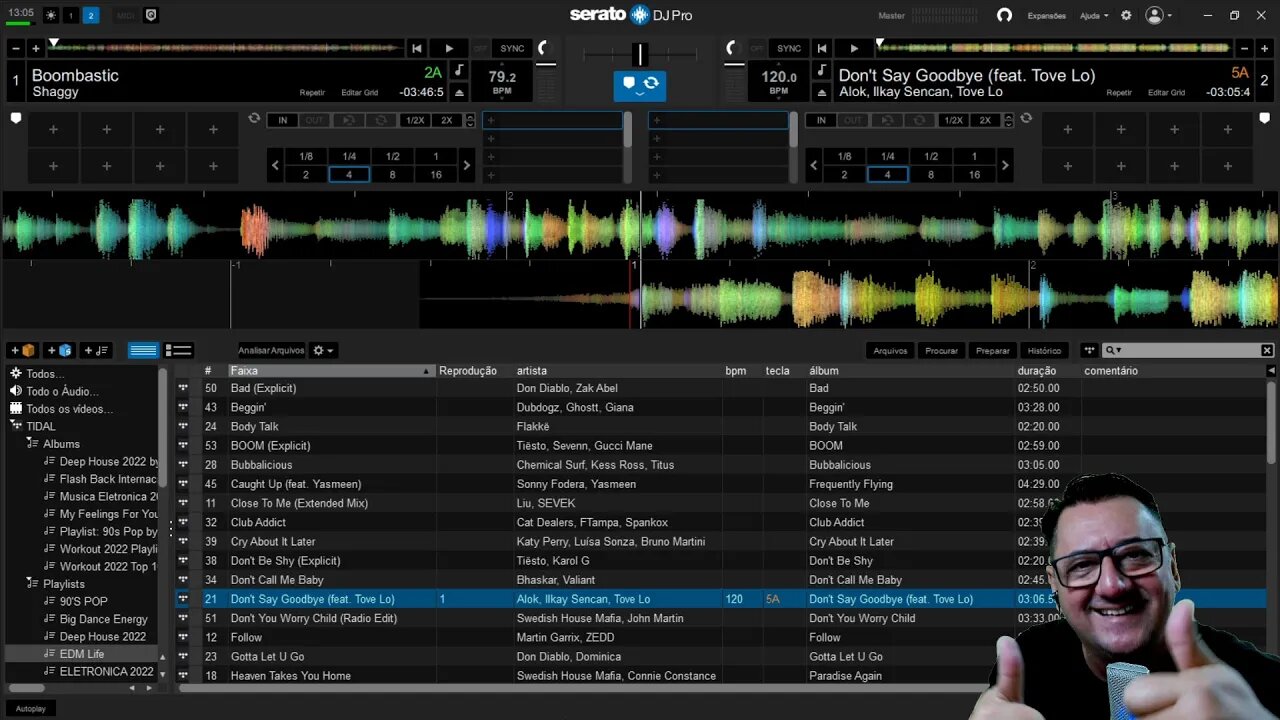This screenshot has height=720, width=1280.
Task: Open user account dropdown
Action: [1159, 15]
